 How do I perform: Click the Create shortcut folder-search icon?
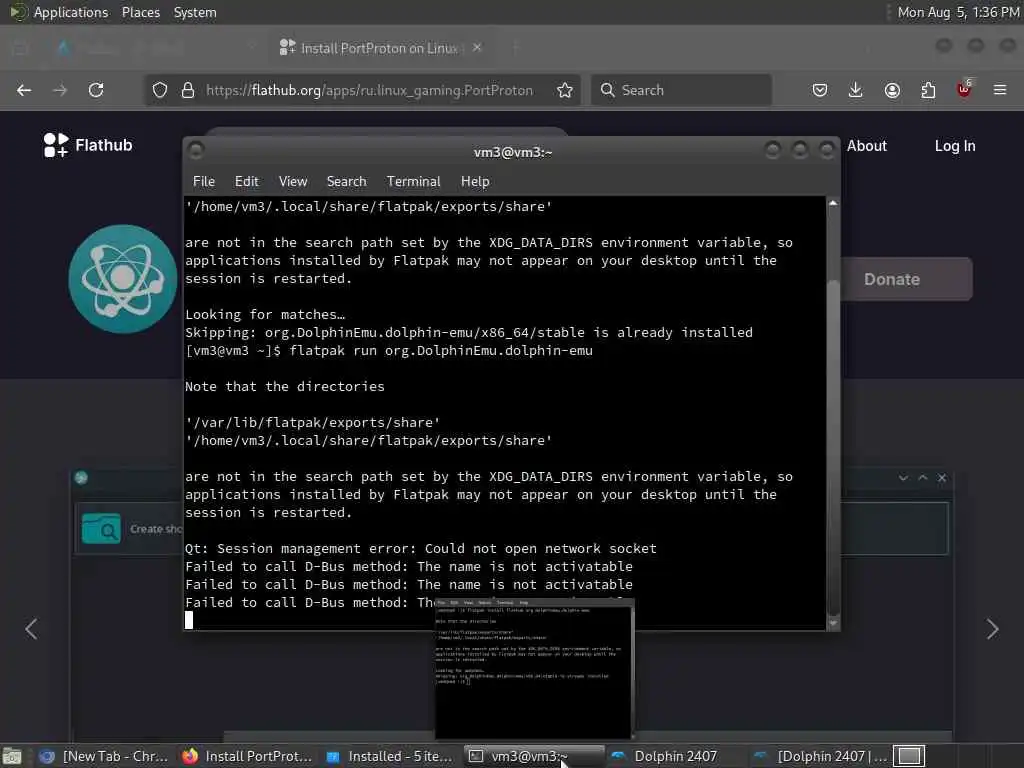point(101,529)
